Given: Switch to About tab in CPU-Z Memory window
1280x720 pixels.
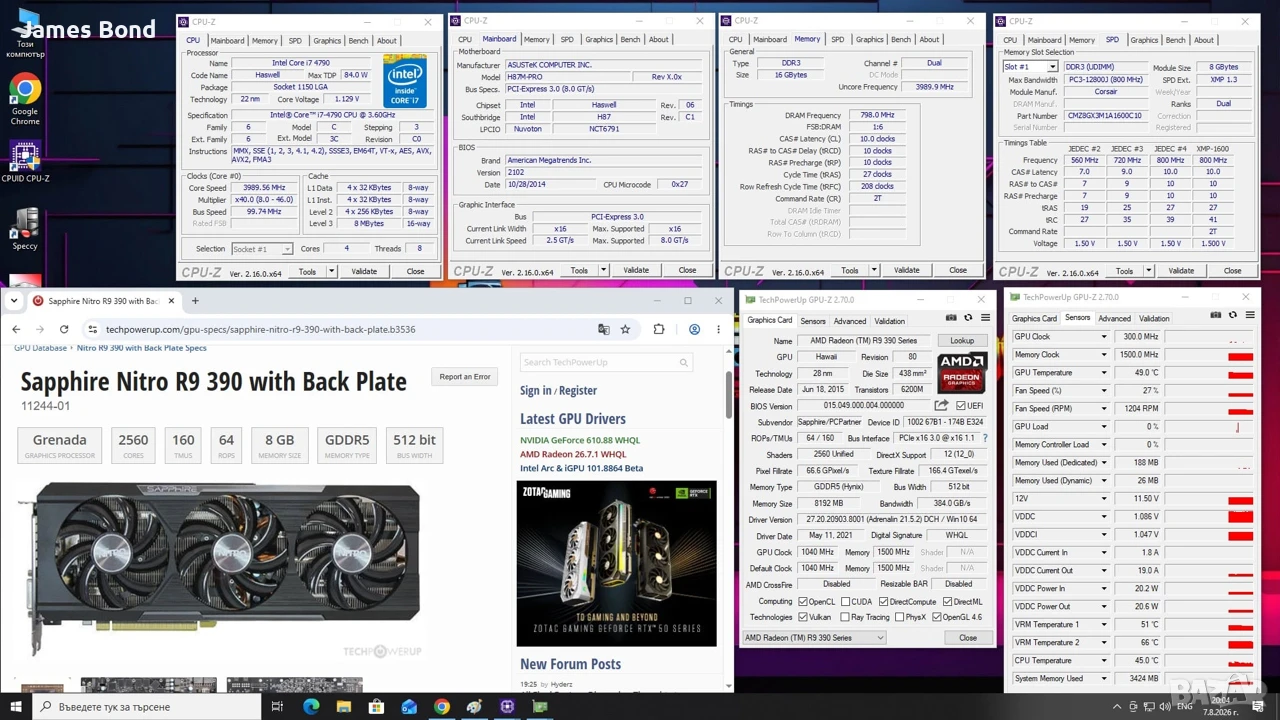Looking at the screenshot, I should pos(930,40).
